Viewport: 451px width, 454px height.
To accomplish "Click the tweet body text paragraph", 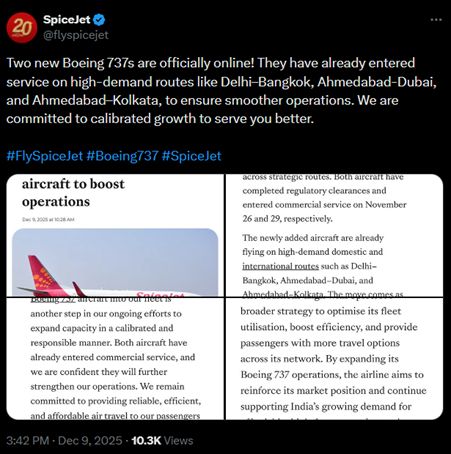I will [222, 91].
